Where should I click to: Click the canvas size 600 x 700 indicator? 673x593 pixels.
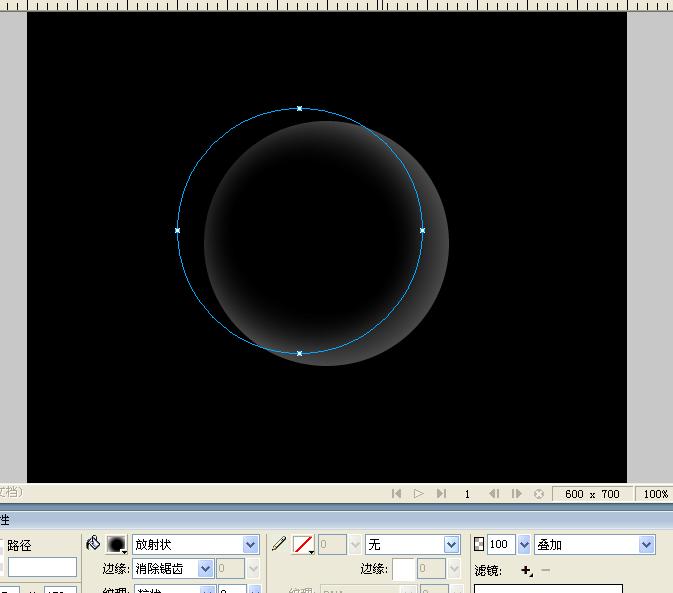coord(592,494)
